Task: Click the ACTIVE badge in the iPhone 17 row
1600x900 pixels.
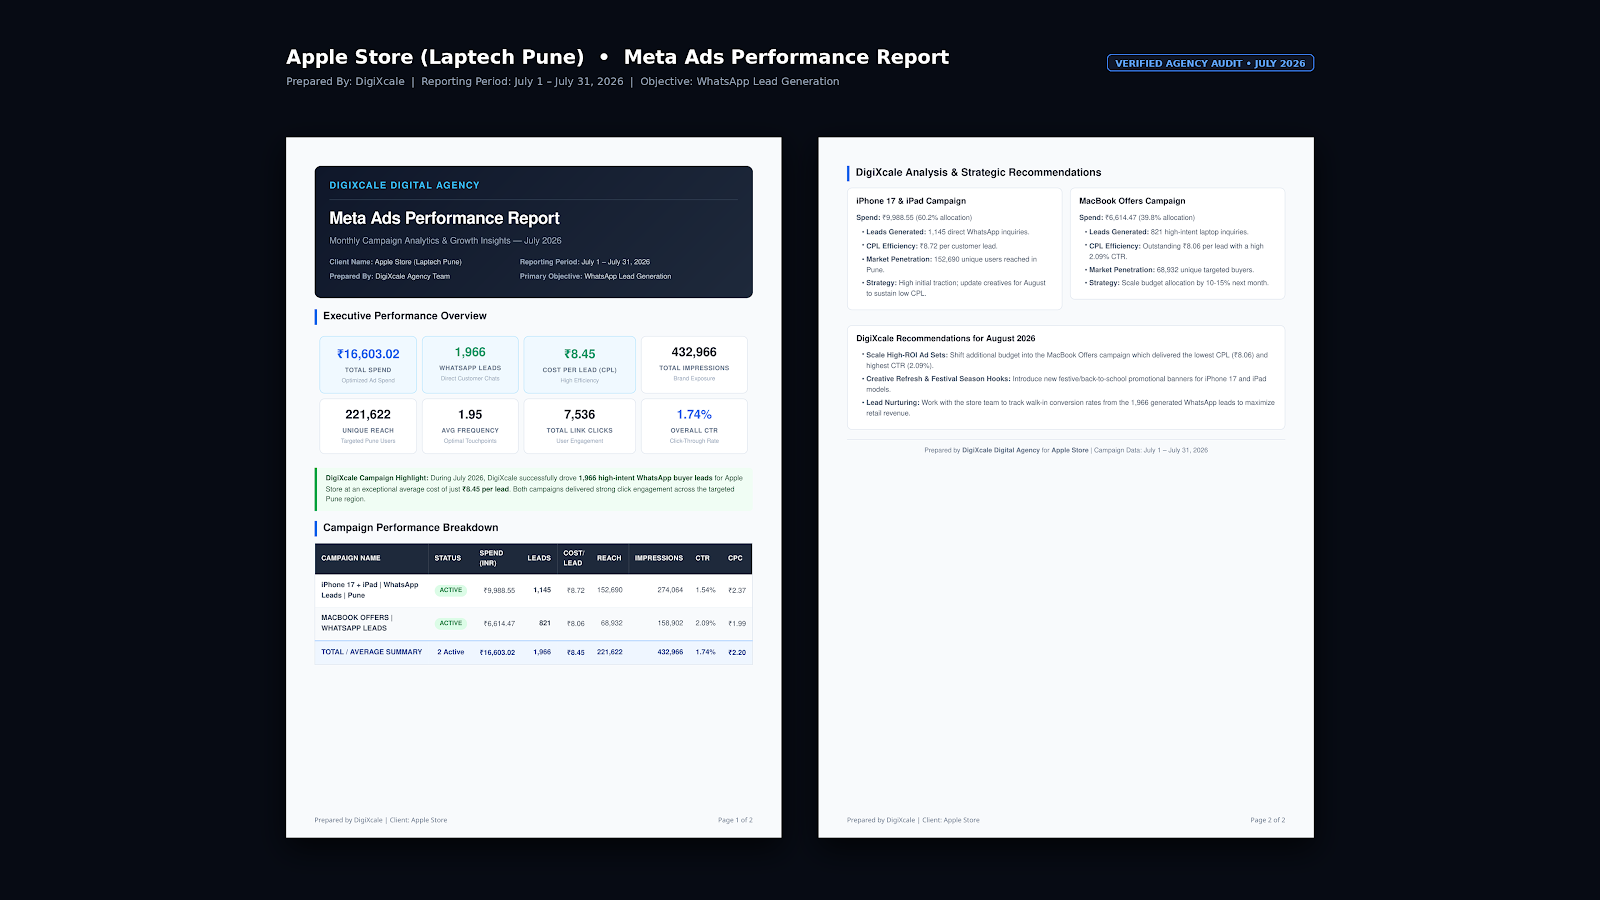Action: click(451, 590)
